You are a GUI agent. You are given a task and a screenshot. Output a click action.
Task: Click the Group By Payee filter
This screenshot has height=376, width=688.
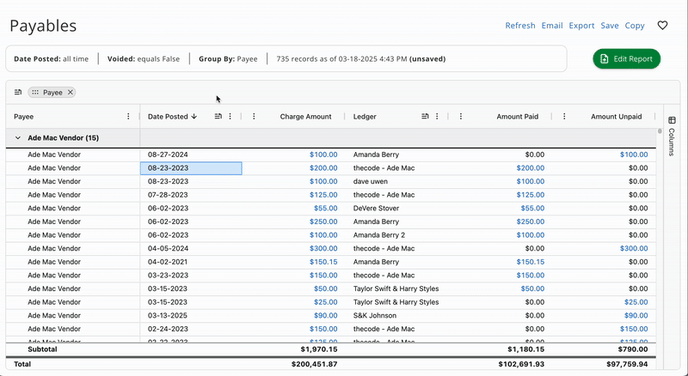(x=228, y=59)
